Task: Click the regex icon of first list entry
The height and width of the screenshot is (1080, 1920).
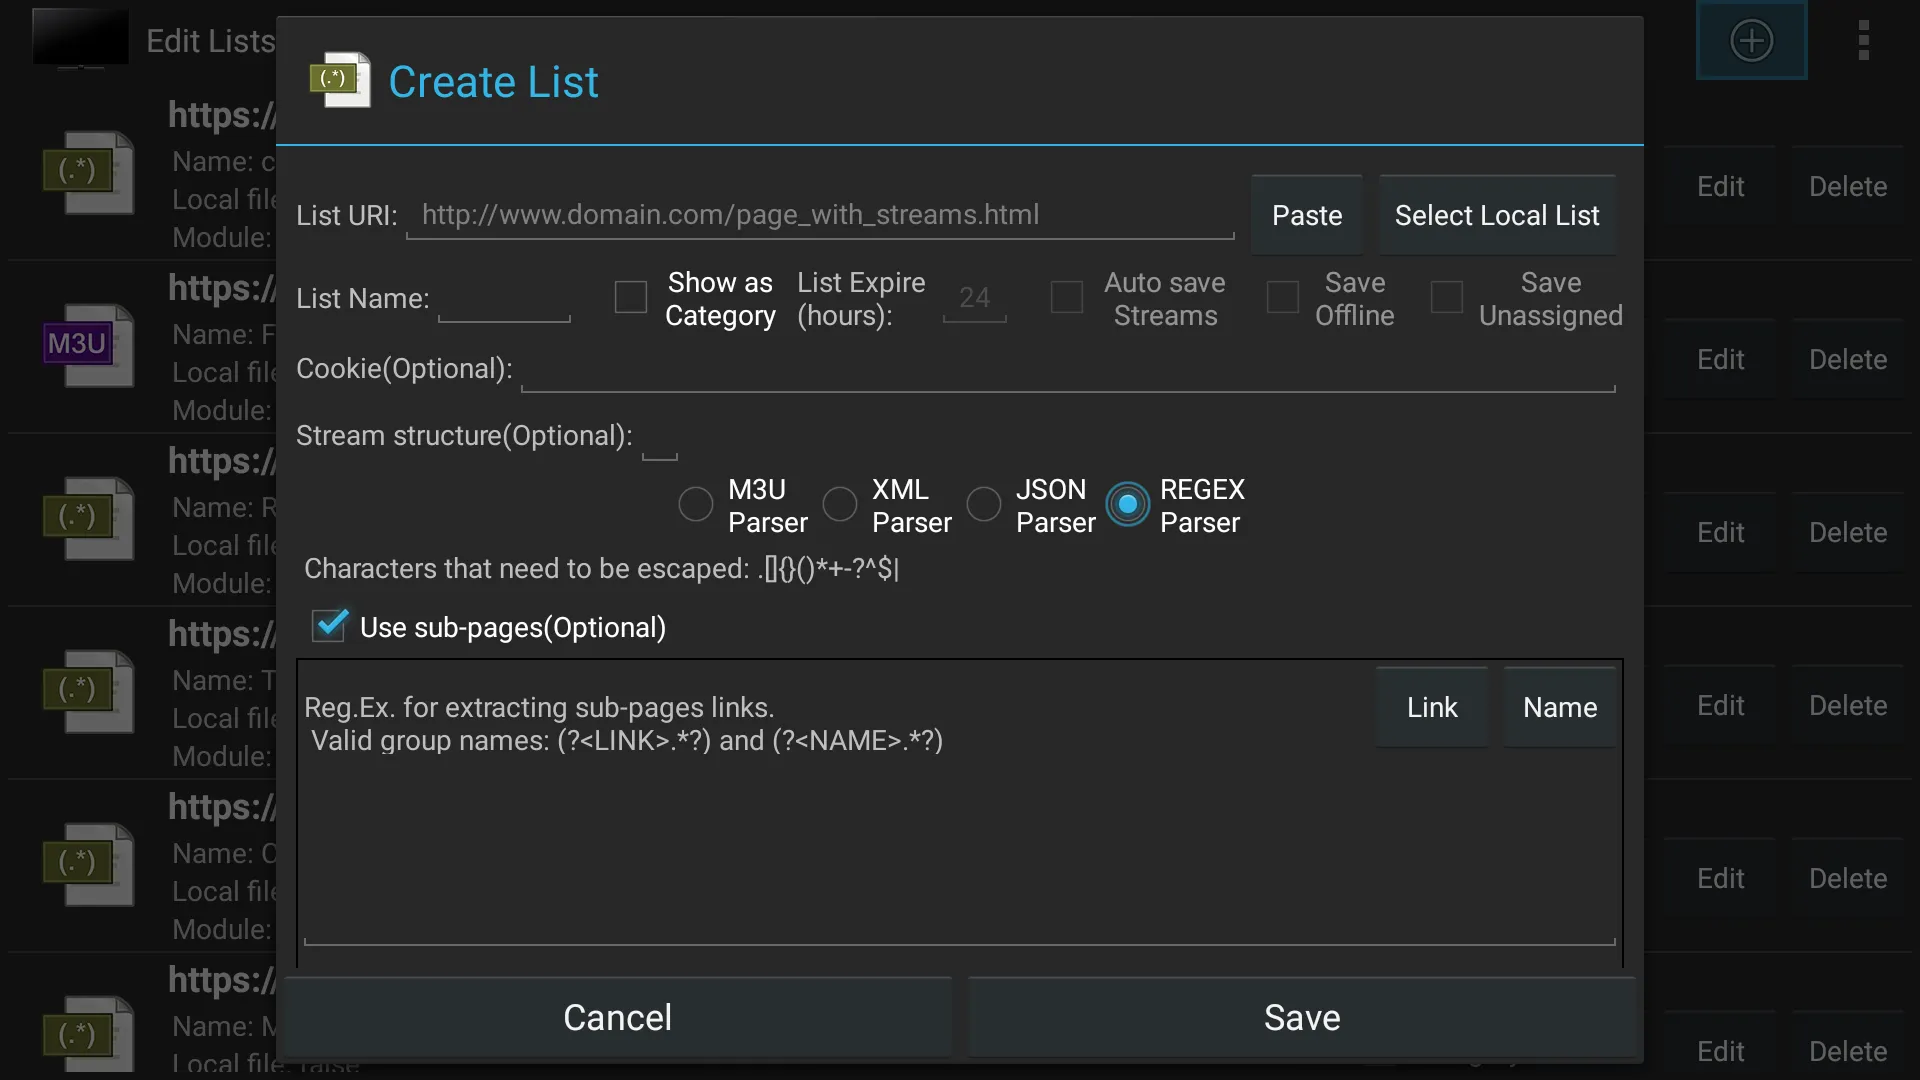Action: tap(89, 172)
